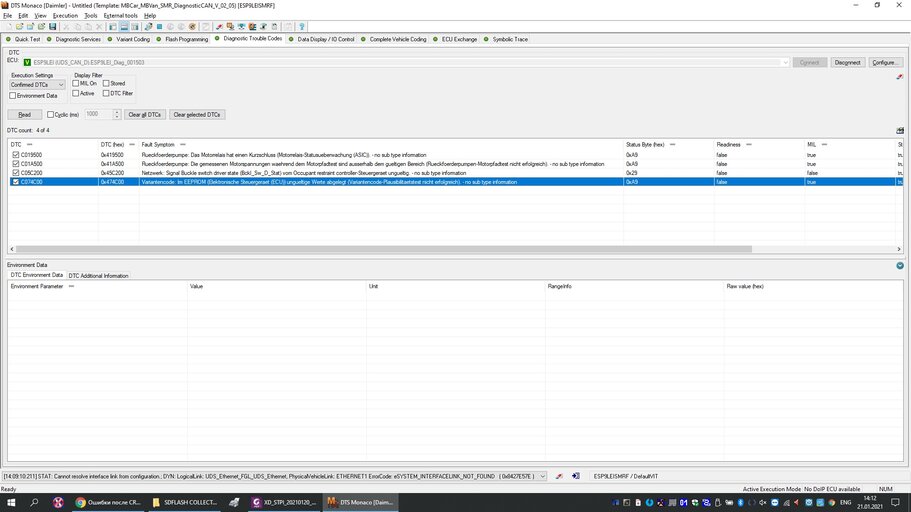Viewport: 911px width, 512px height.
Task: Click the cyclic interval 1000 input field
Action: tap(98, 114)
